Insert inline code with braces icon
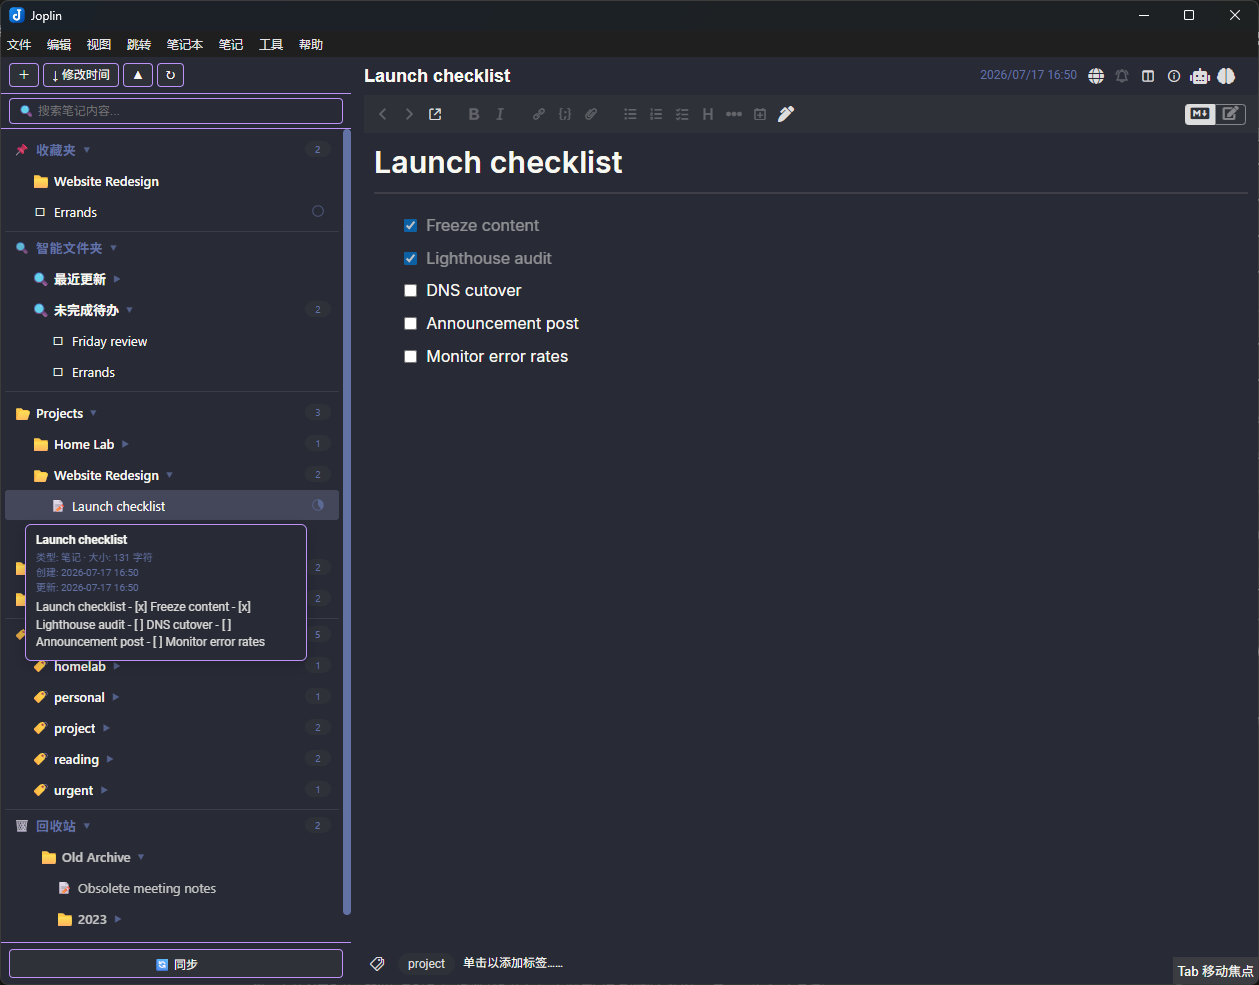This screenshot has width=1259, height=985. point(565,114)
